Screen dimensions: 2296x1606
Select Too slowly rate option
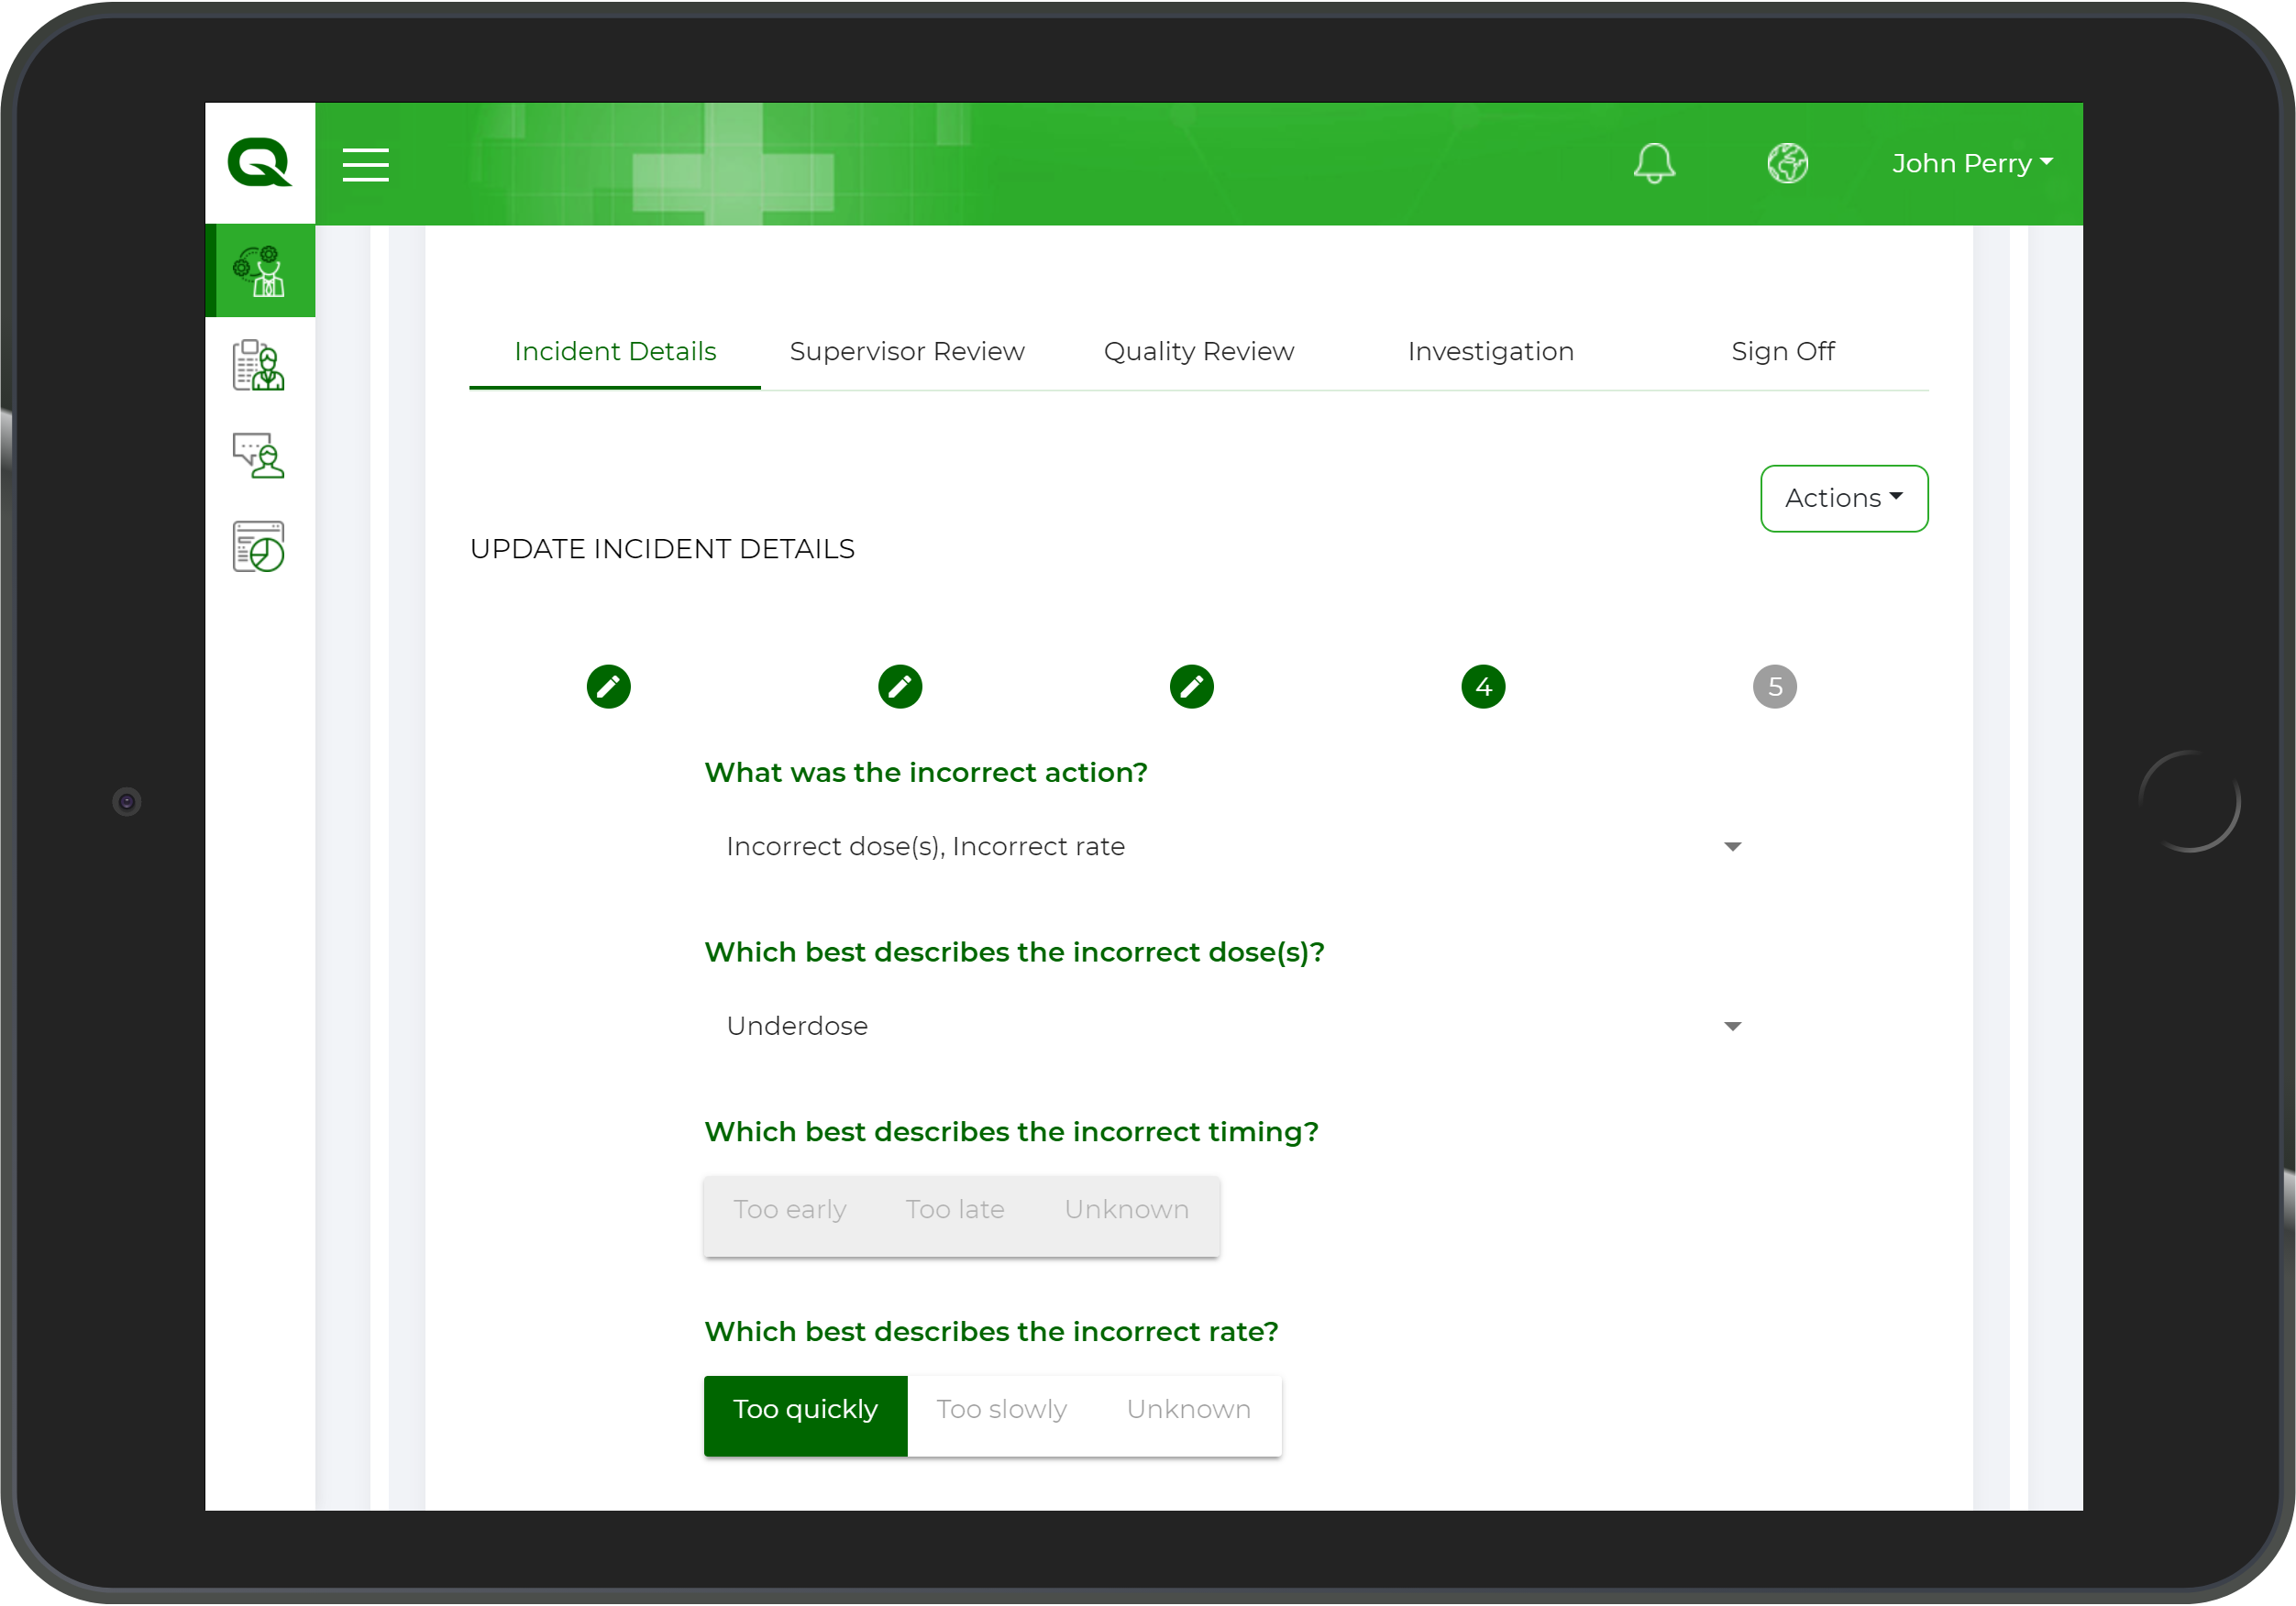click(1001, 1409)
